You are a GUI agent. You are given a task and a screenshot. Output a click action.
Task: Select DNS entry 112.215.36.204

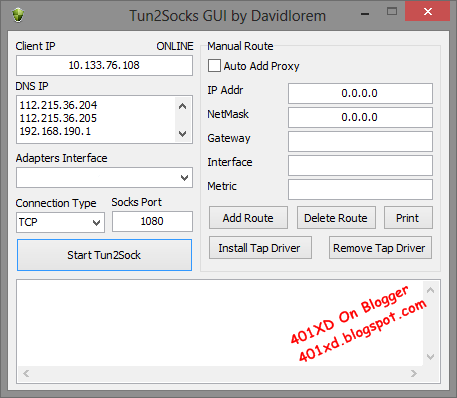click(58, 105)
